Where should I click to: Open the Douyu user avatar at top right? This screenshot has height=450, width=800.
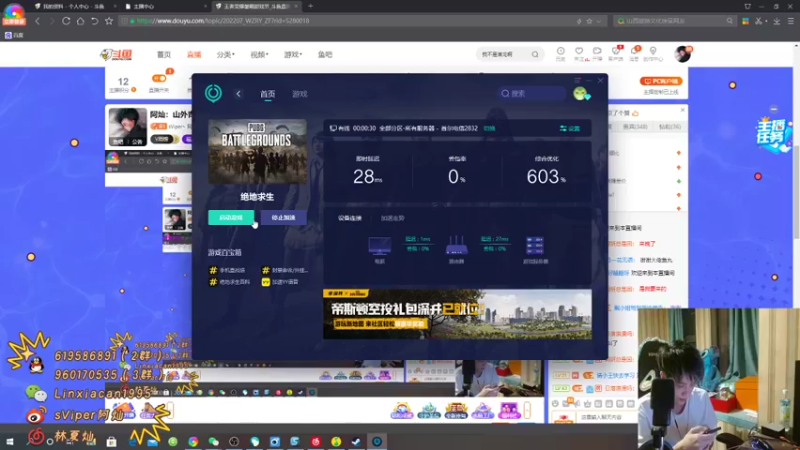coord(682,54)
